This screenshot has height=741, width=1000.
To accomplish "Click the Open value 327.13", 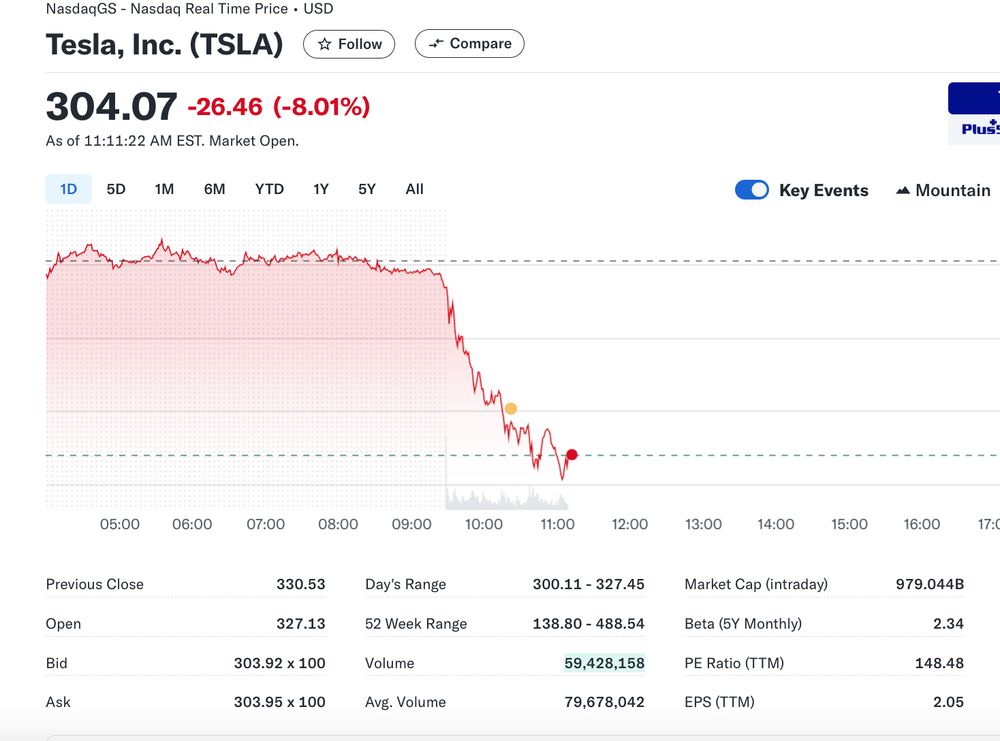I will point(300,624).
